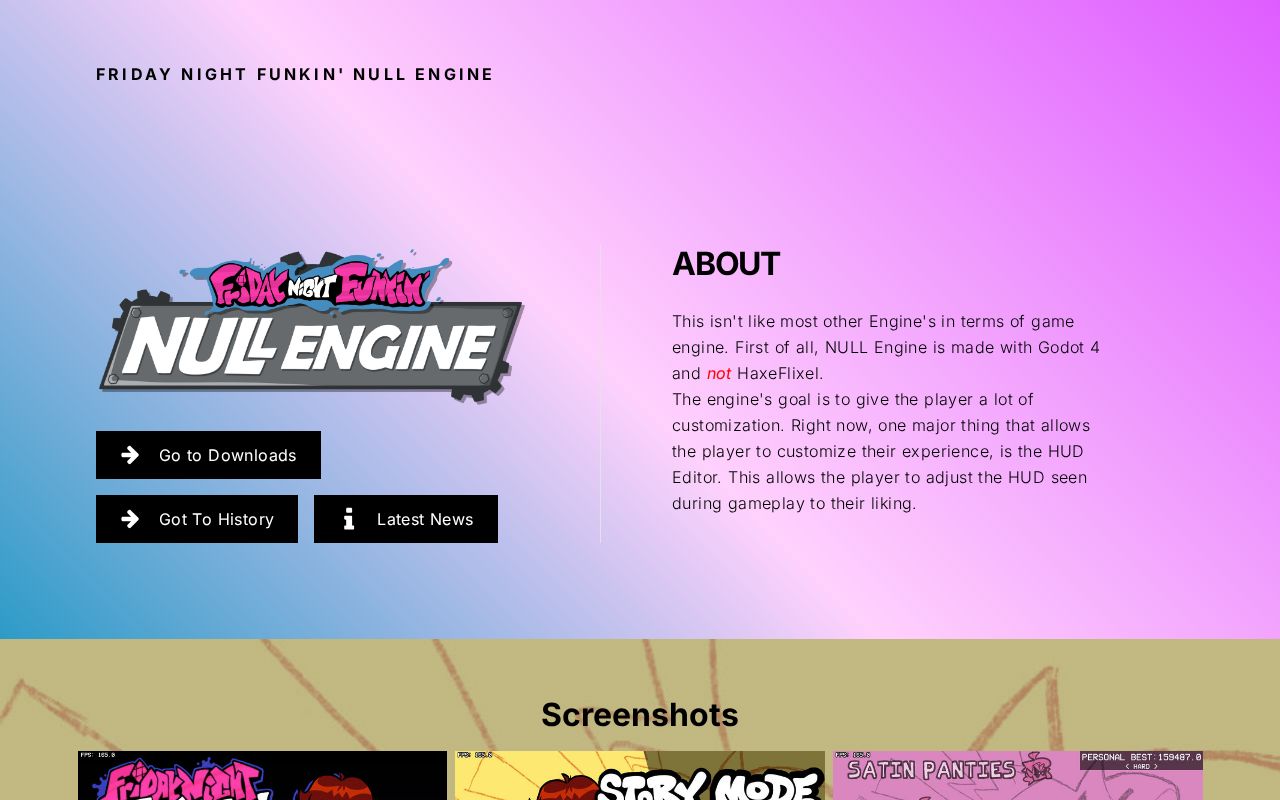This screenshot has height=800, width=1280.
Task: Click the arrow icon on Got To History
Action: 131,519
